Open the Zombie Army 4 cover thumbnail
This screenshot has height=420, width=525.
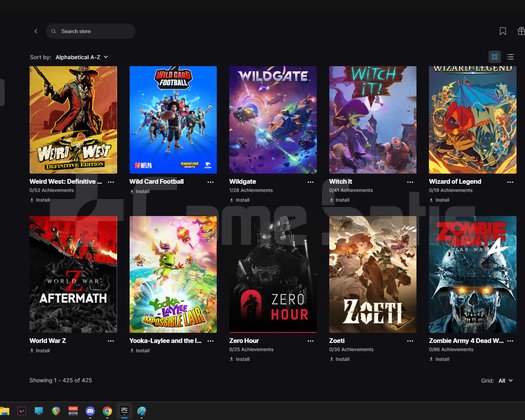[472, 275]
